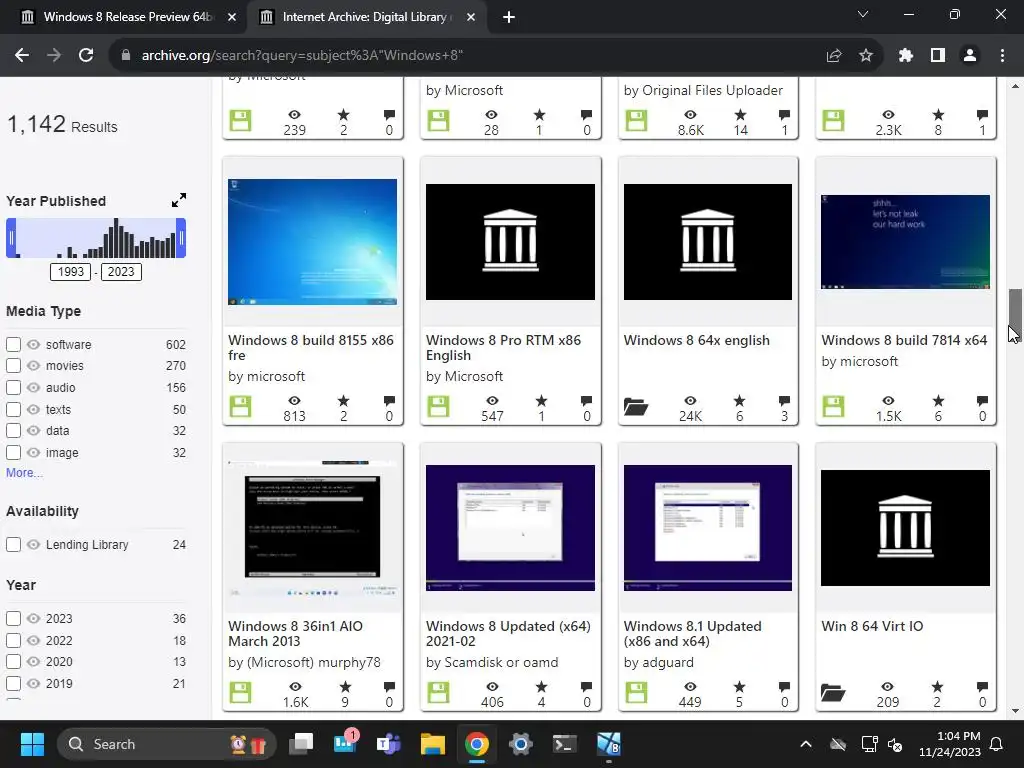Check the texts media type checkbox
Viewport: 1024px width, 768px height.
tap(13, 409)
